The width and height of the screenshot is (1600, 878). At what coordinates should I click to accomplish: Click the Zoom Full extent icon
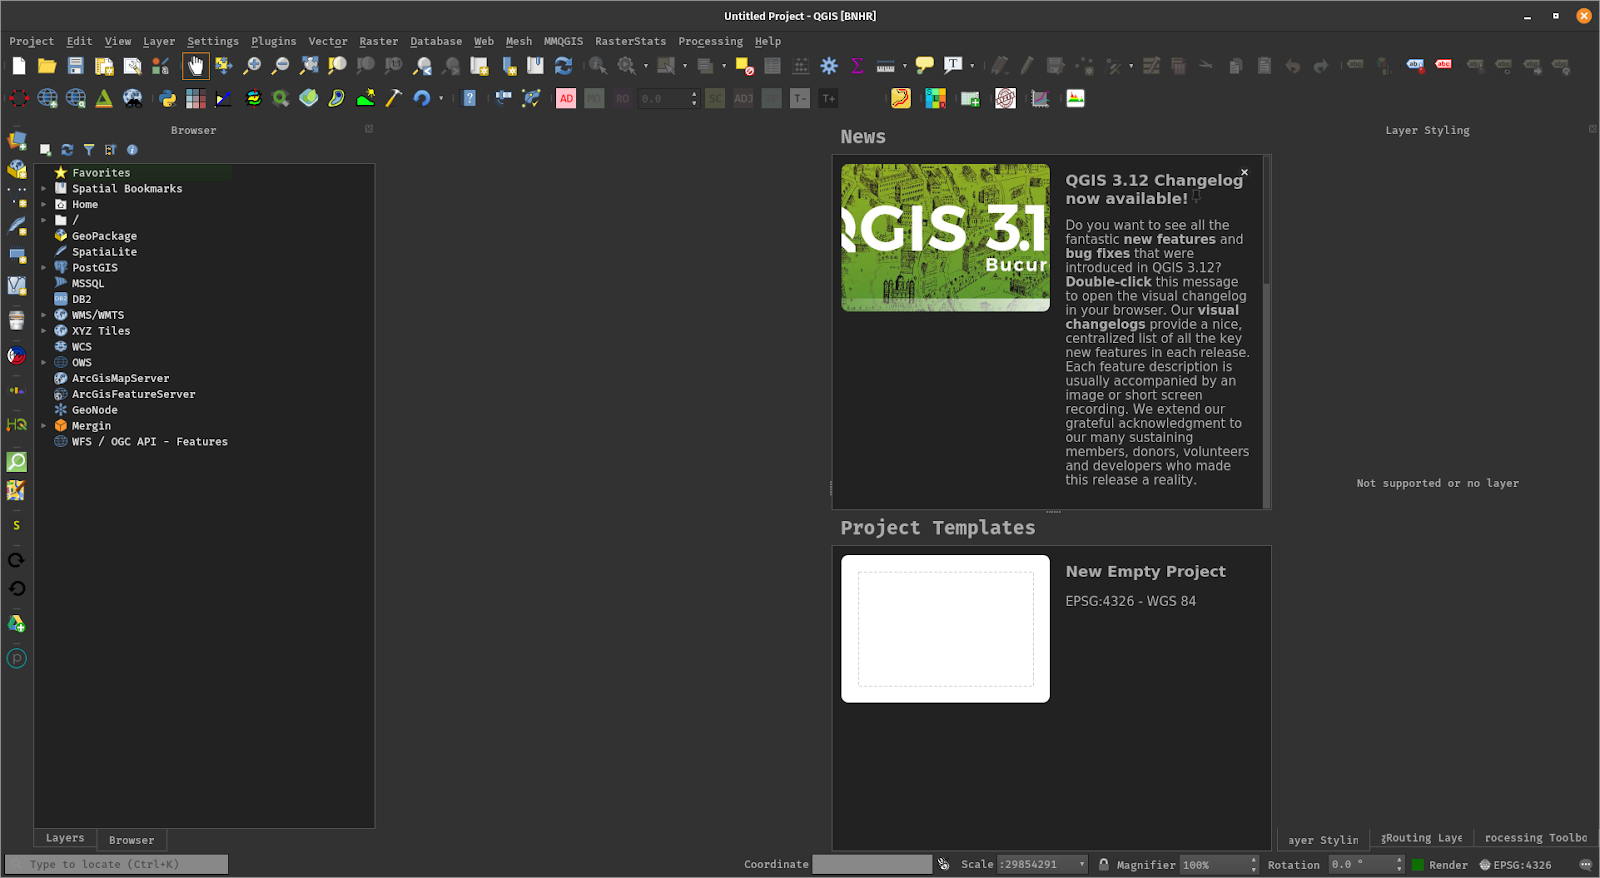point(309,66)
